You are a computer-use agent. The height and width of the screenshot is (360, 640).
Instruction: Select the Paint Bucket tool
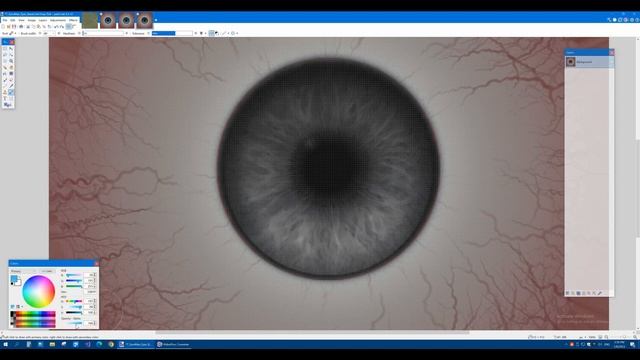[5, 73]
